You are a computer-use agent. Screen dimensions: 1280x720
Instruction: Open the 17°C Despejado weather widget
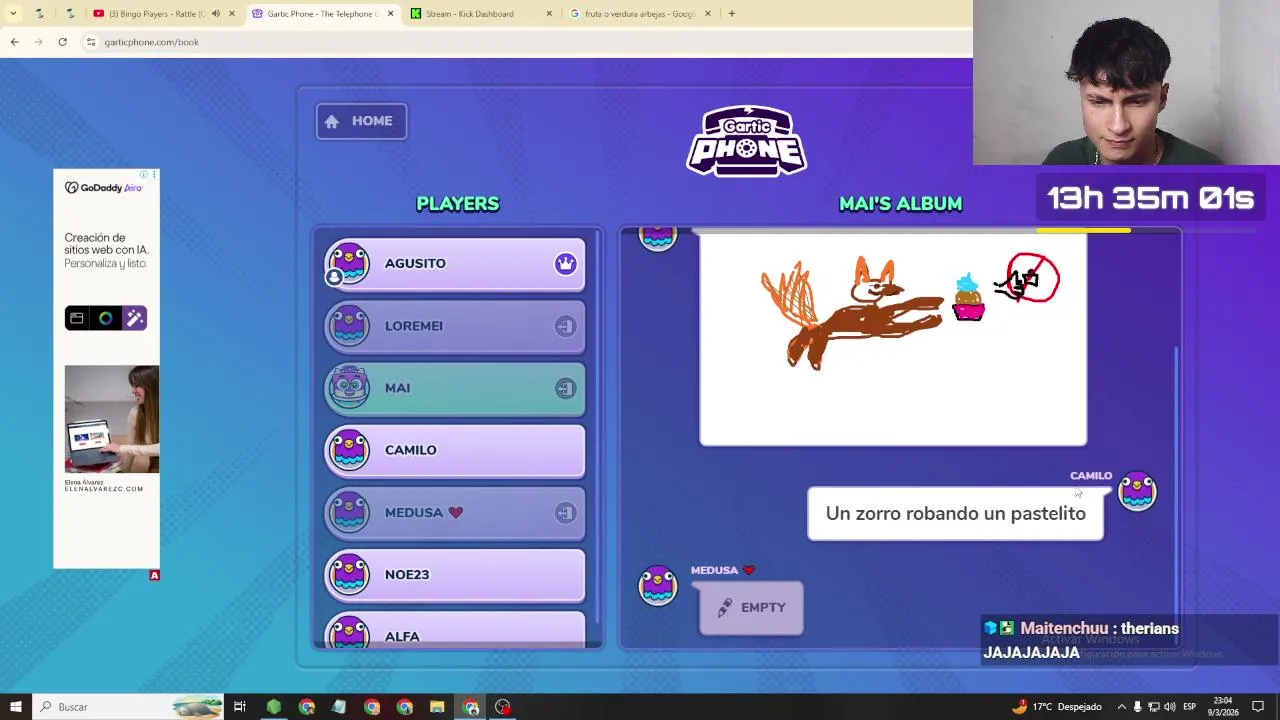(x=1056, y=707)
